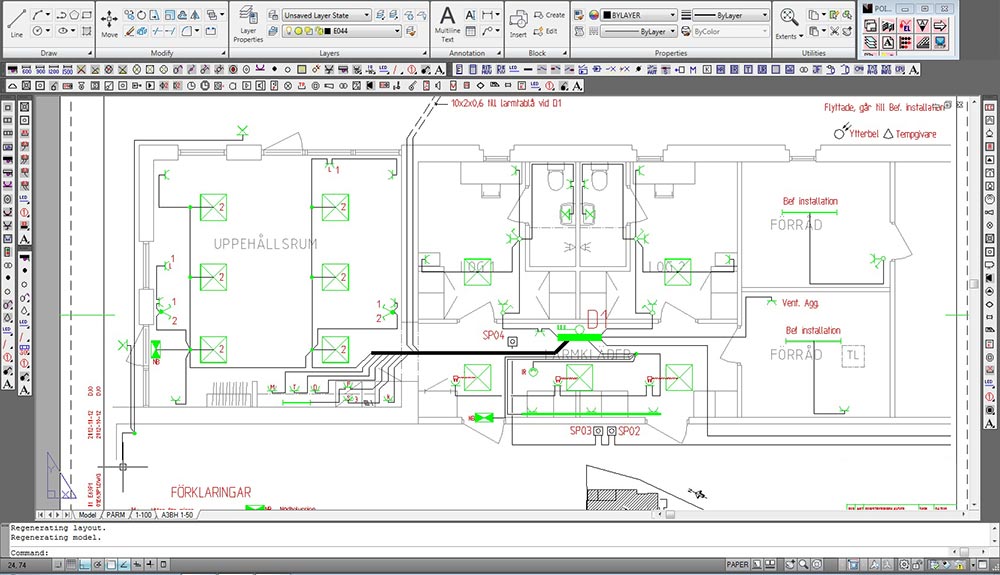Click the black E044 layer color swatch
This screenshot has width=1000, height=575.
tap(327, 31)
